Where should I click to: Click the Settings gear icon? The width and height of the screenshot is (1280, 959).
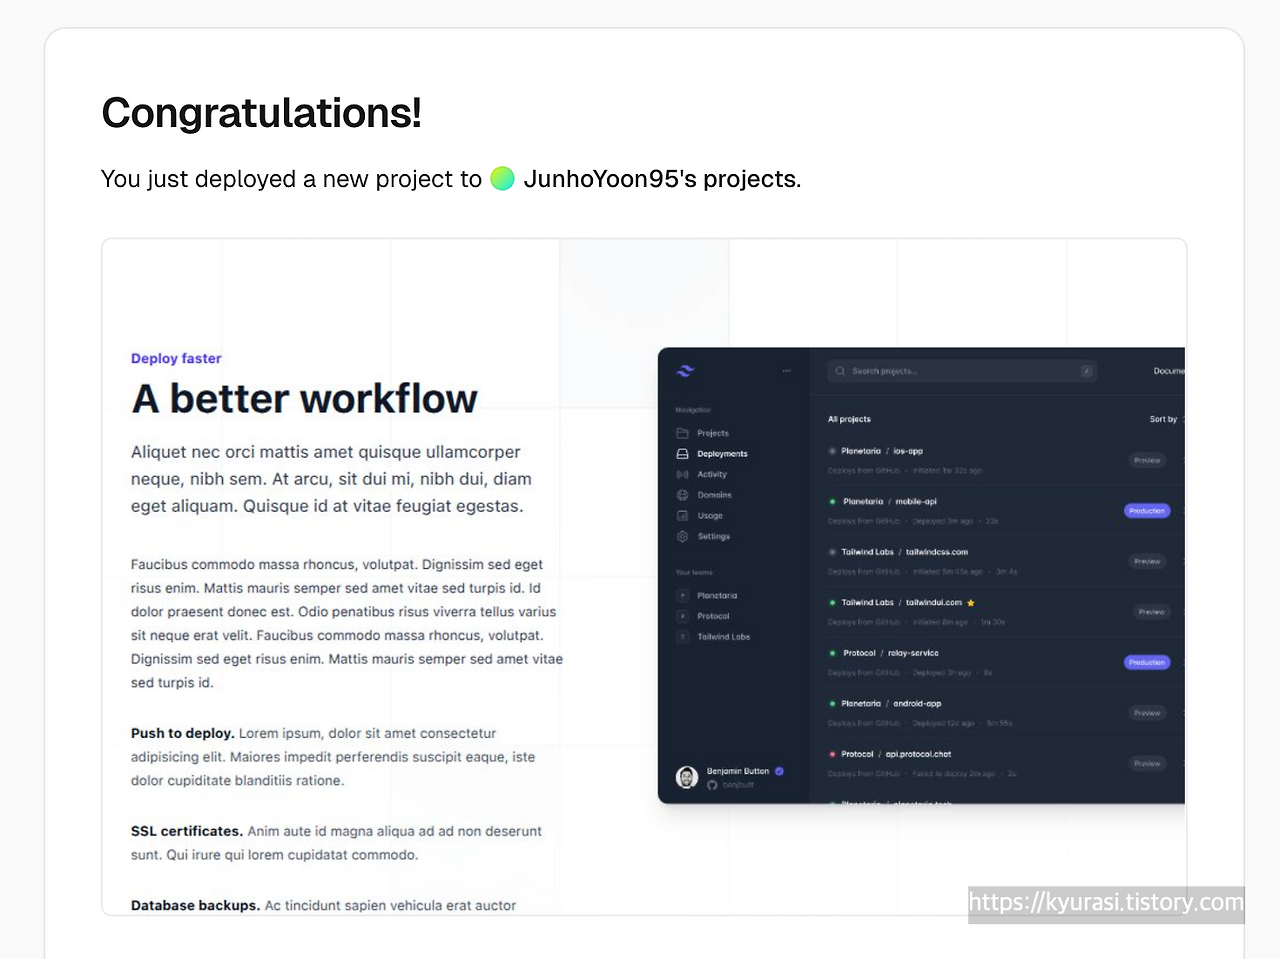click(682, 537)
